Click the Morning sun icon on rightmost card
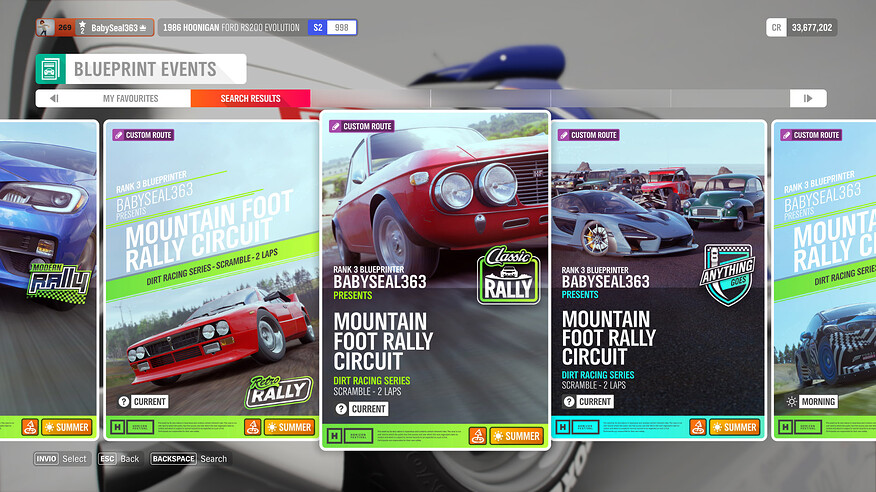The height and width of the screenshot is (492, 876). pos(791,401)
